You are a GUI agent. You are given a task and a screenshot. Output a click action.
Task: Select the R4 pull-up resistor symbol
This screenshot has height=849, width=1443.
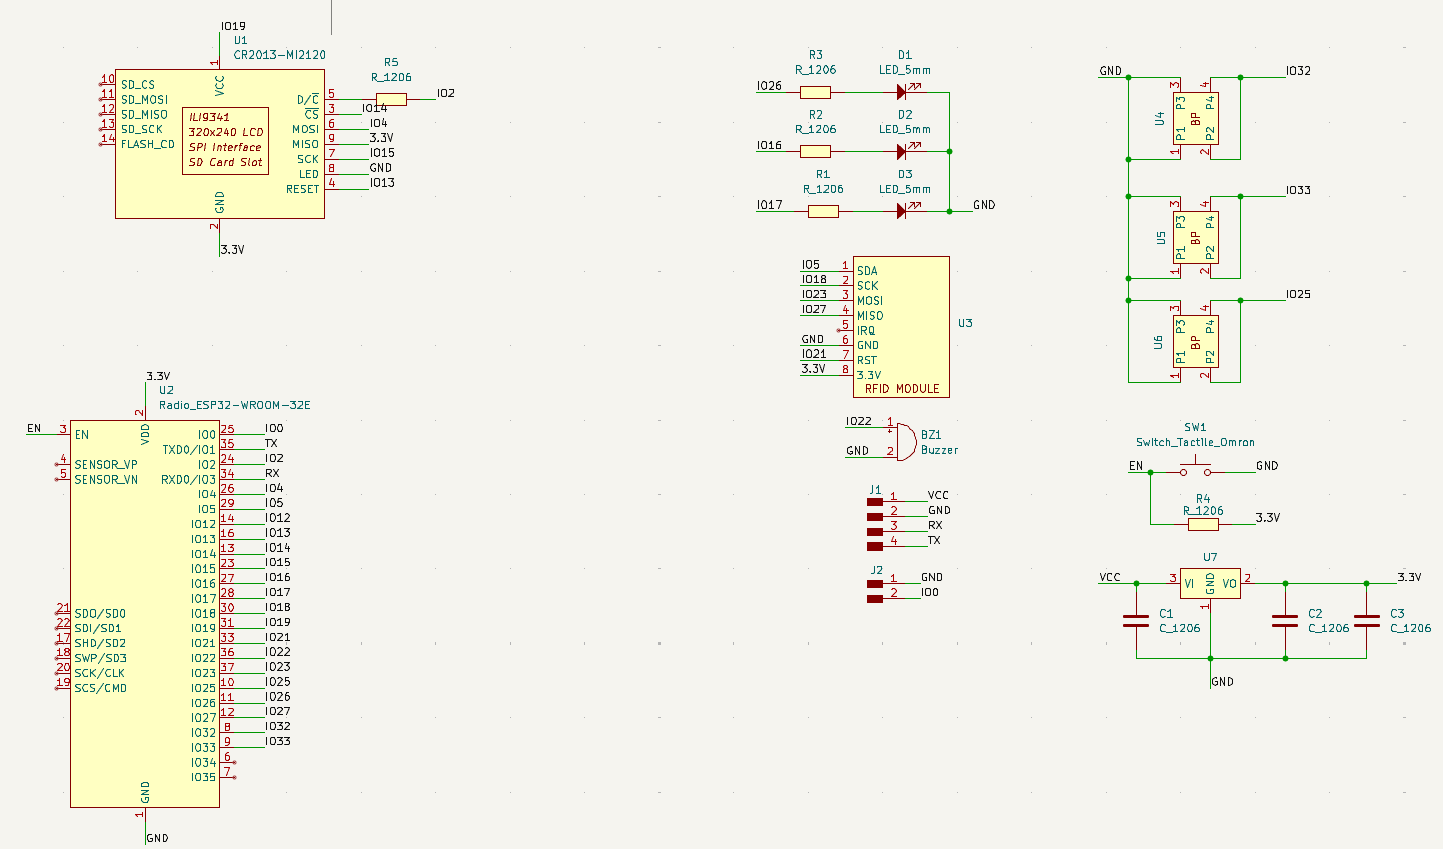[x=1203, y=524]
